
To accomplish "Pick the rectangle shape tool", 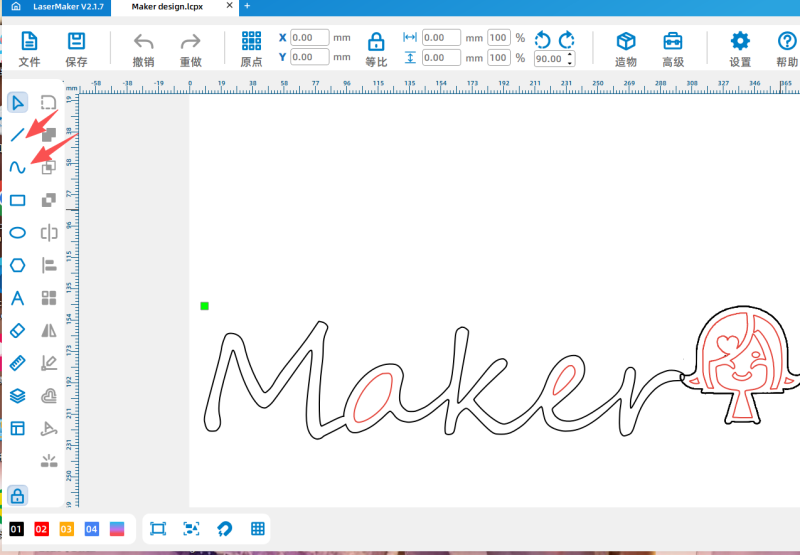I will [x=17, y=200].
